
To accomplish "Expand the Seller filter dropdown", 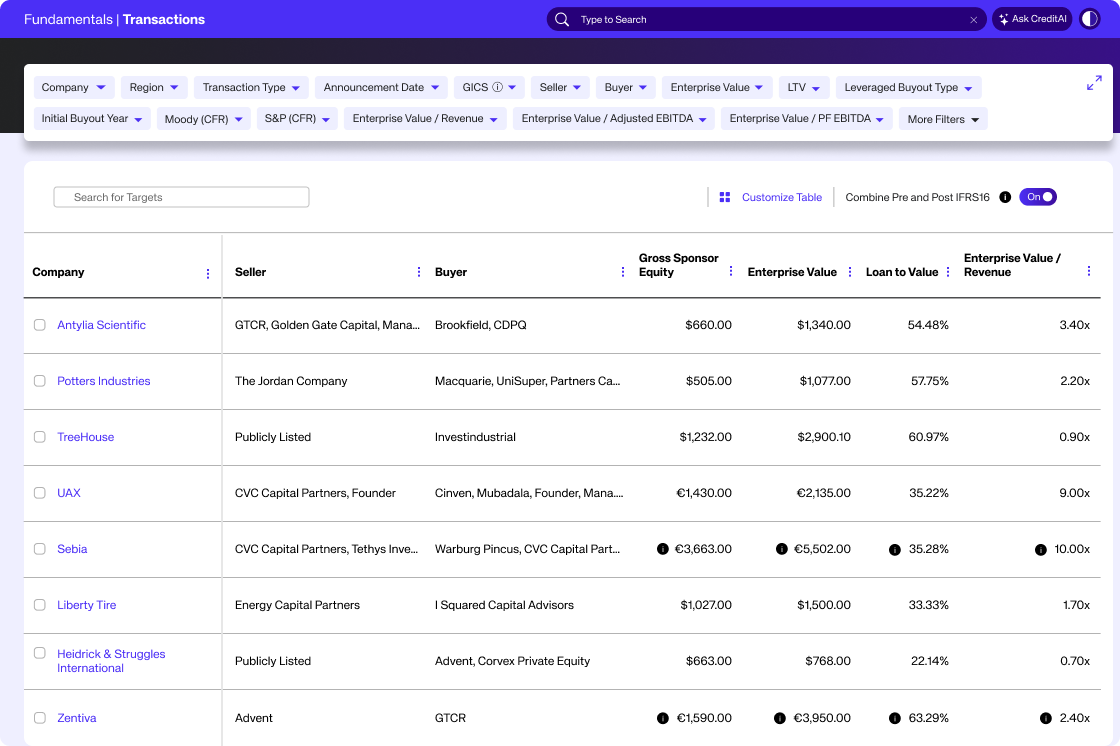I will pos(560,87).
